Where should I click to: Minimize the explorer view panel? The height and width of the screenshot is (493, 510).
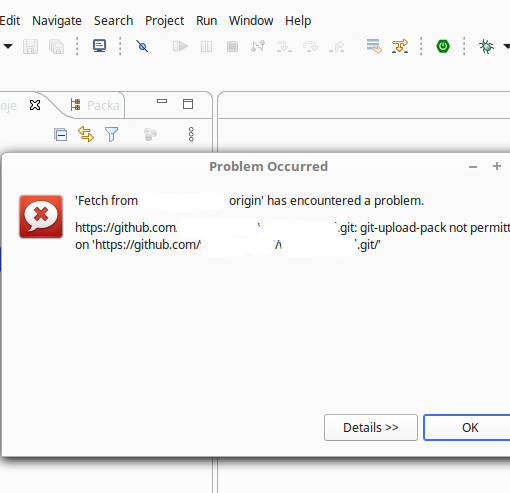(162, 101)
